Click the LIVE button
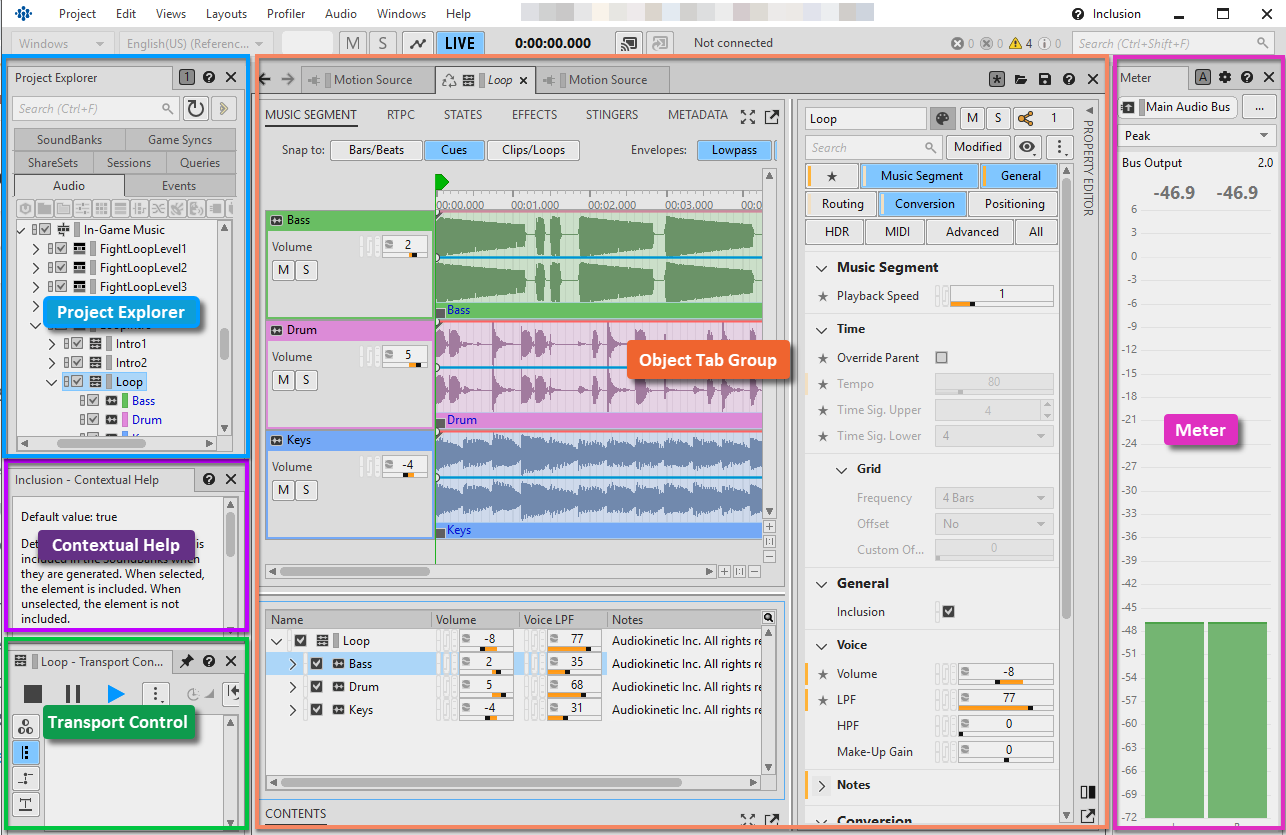Image resolution: width=1286 pixels, height=835 pixels. coord(459,43)
